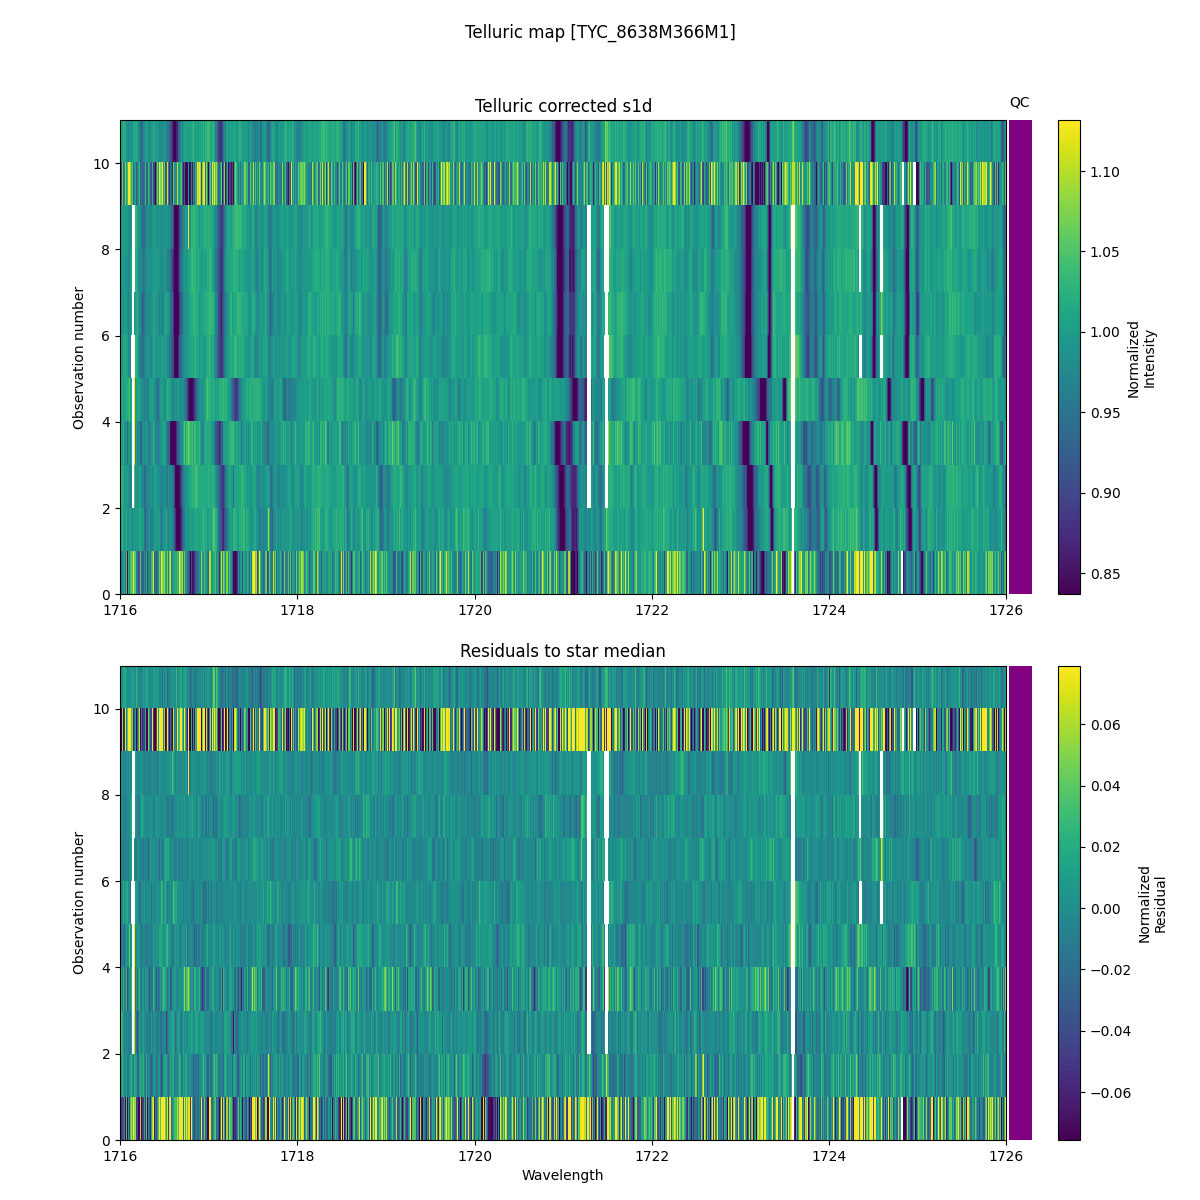Click the 1724 x-tick under the Residuals plot
1200x1200 pixels.
(829, 1155)
